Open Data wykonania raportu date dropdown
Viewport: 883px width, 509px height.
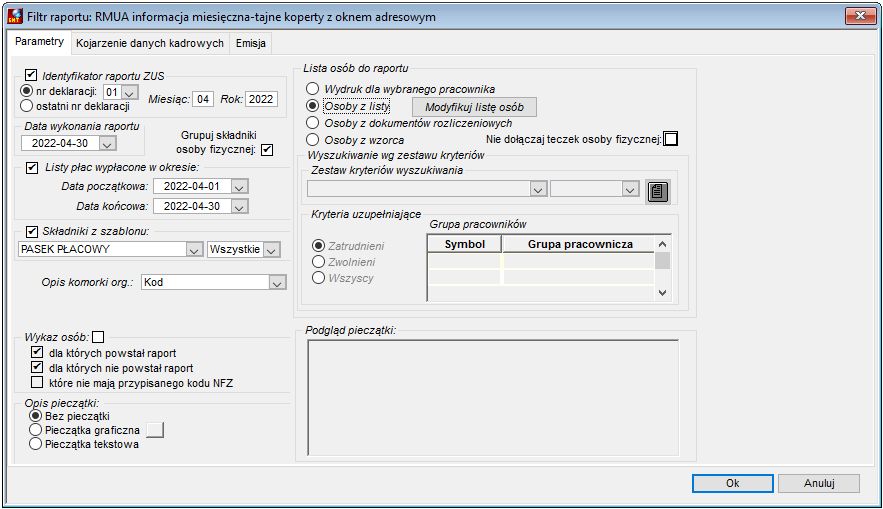(x=108, y=144)
